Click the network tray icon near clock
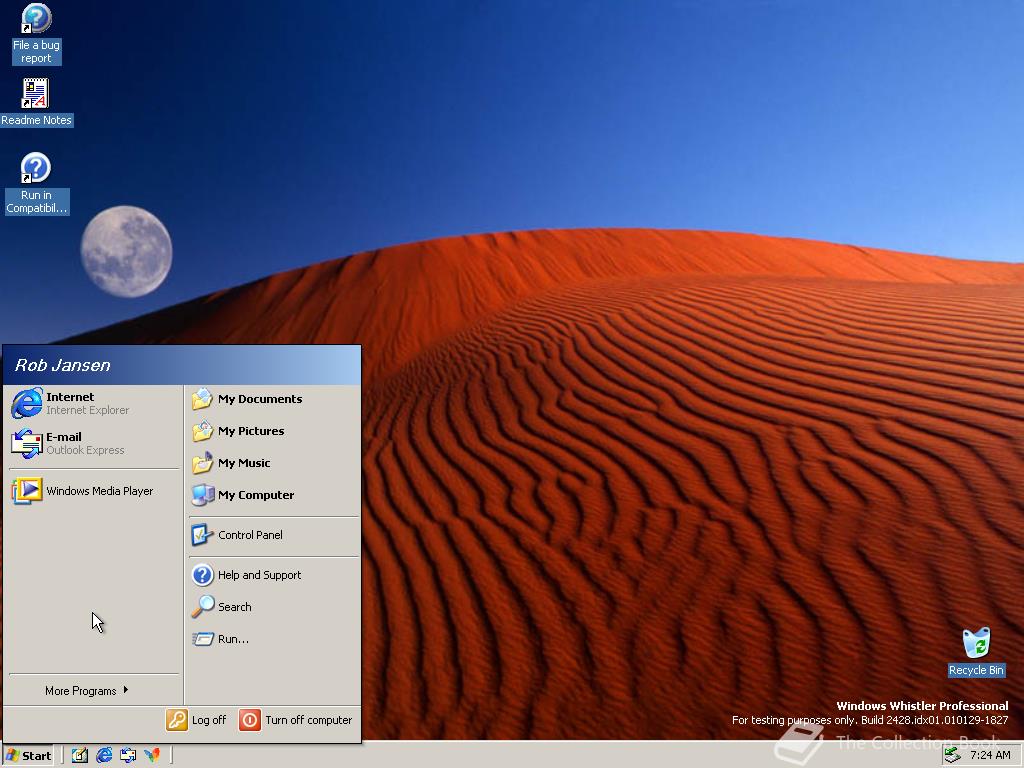 point(953,755)
